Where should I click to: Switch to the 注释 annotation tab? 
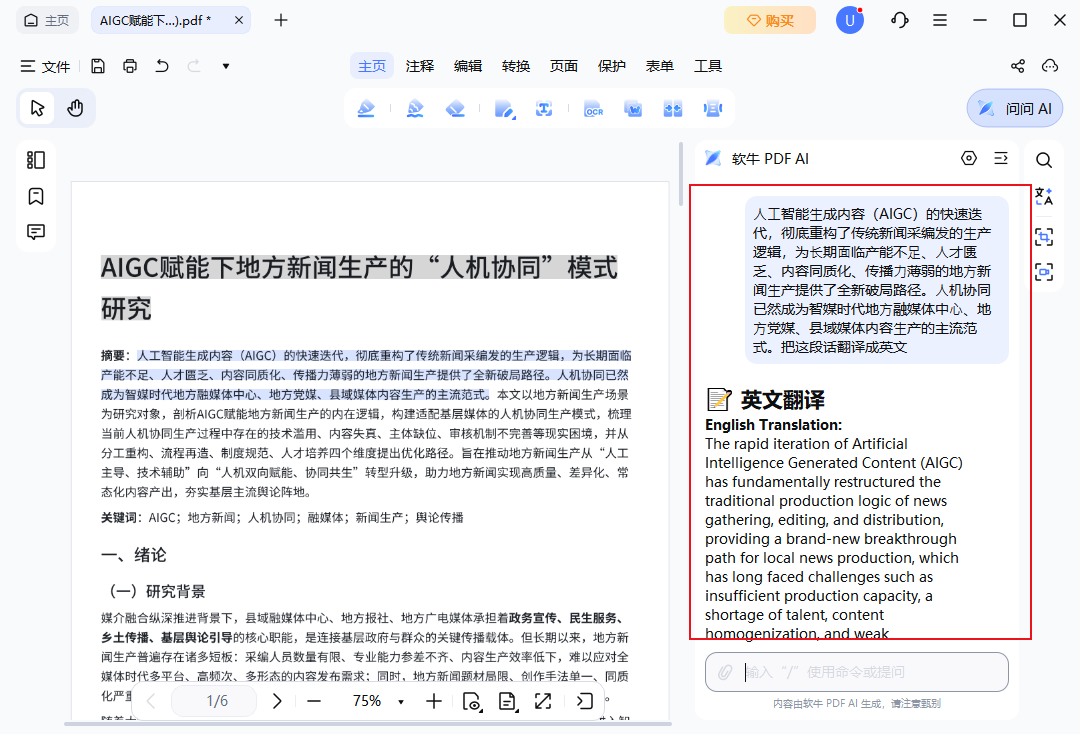click(420, 66)
